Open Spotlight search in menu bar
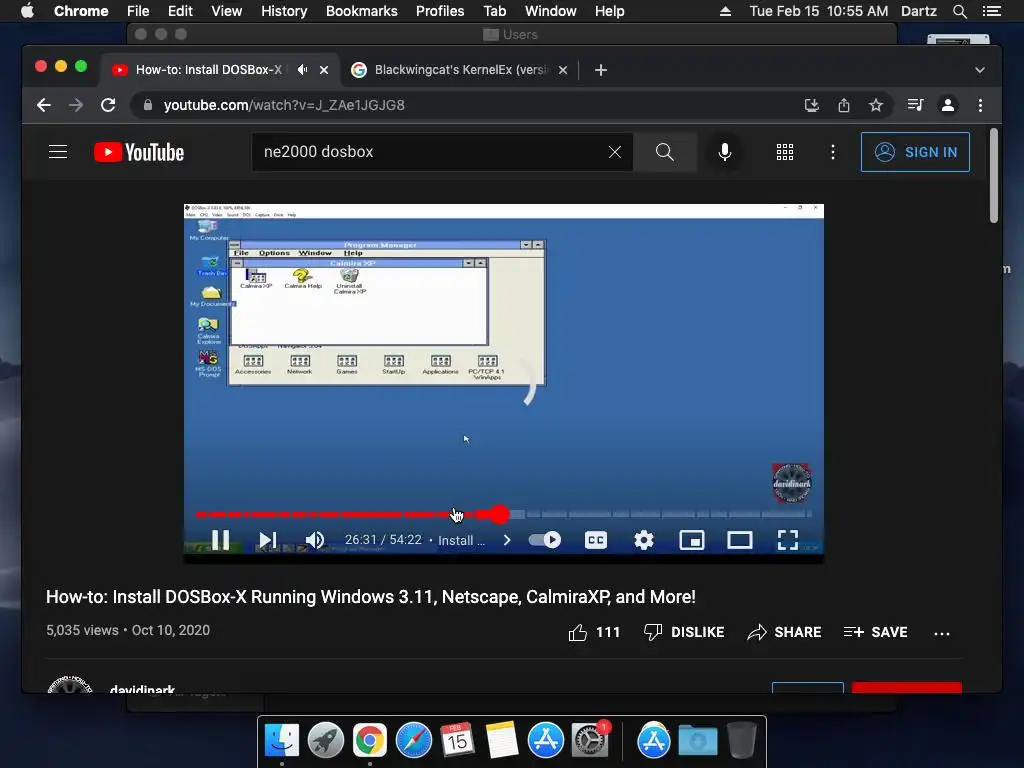 pos(959,11)
